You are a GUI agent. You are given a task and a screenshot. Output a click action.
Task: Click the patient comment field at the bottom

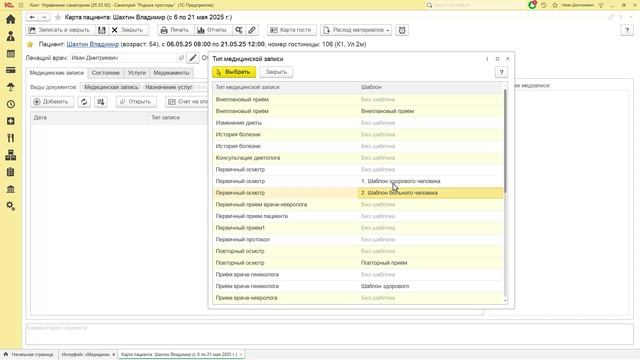[329, 334]
